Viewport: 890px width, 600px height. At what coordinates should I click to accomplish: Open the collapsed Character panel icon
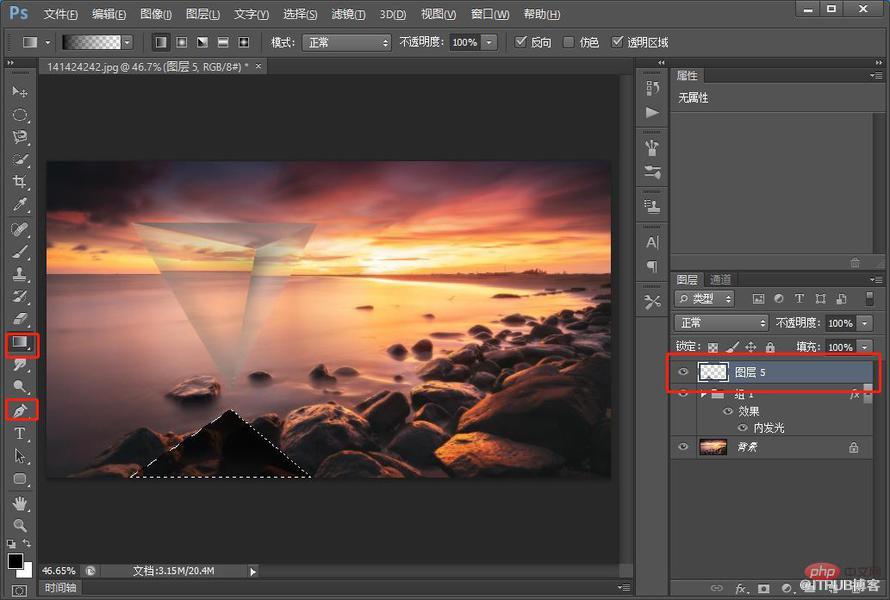(x=652, y=243)
